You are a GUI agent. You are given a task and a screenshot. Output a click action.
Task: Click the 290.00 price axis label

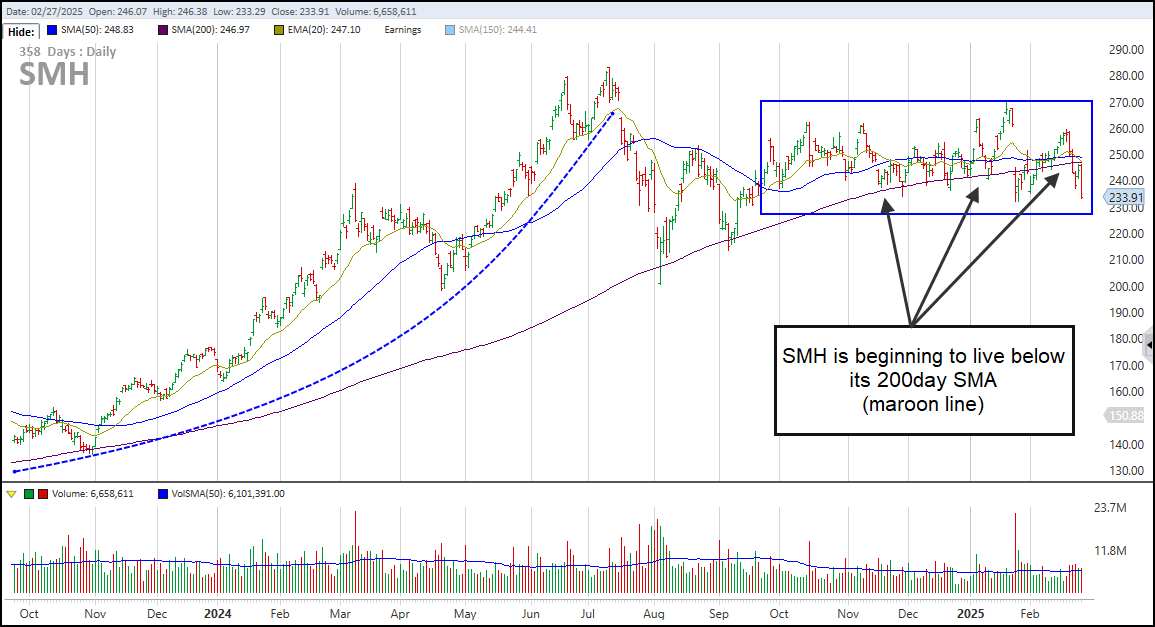(x=1126, y=50)
